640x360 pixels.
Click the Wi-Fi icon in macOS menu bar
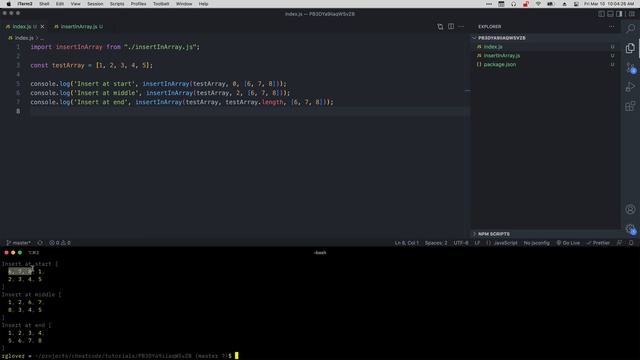(538, 4)
